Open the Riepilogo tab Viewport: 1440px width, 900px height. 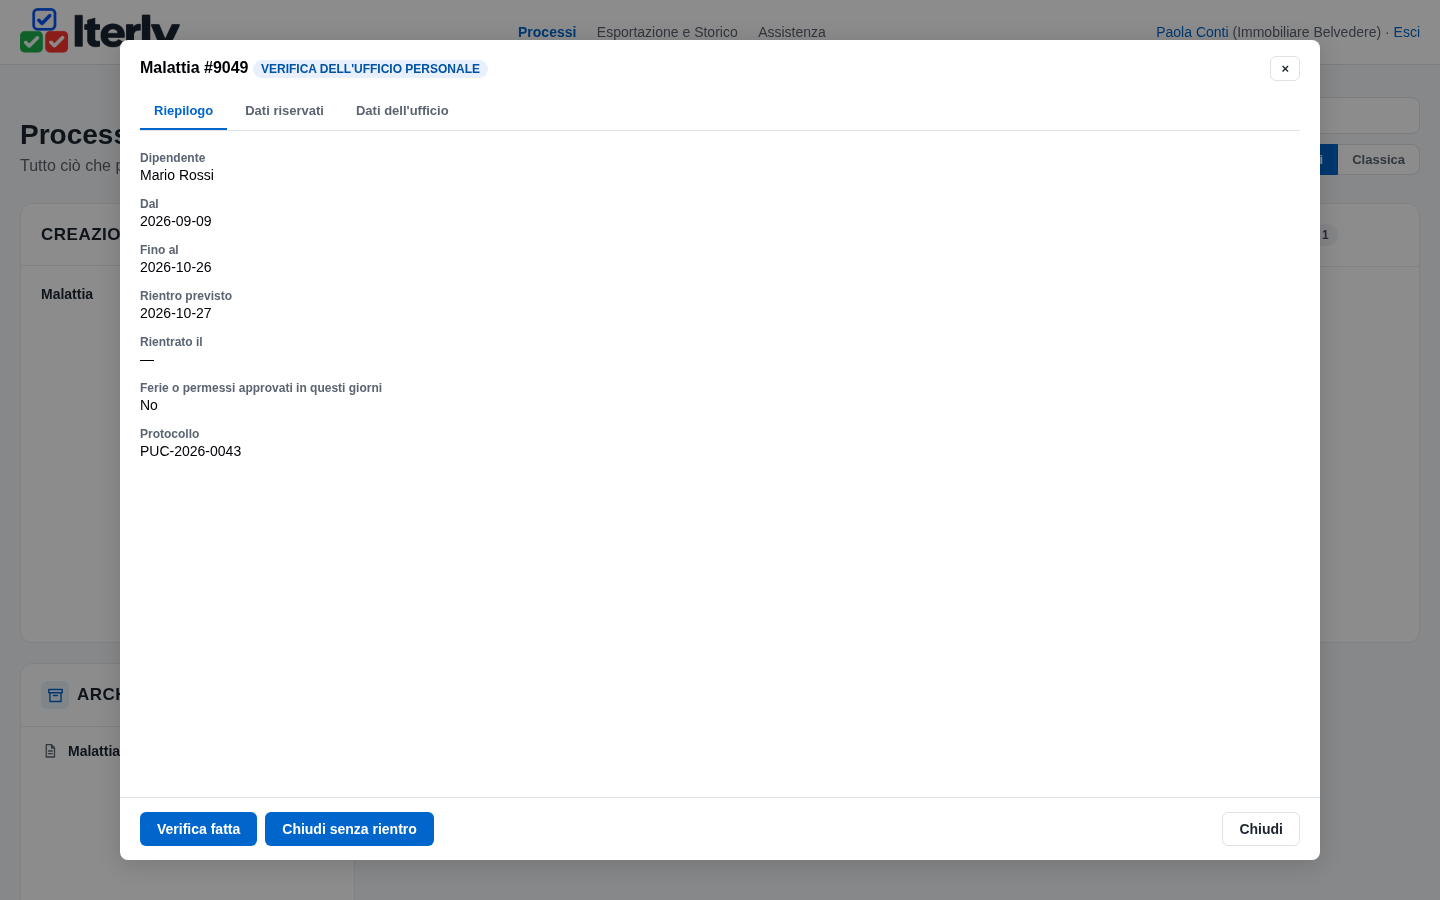coord(183,111)
